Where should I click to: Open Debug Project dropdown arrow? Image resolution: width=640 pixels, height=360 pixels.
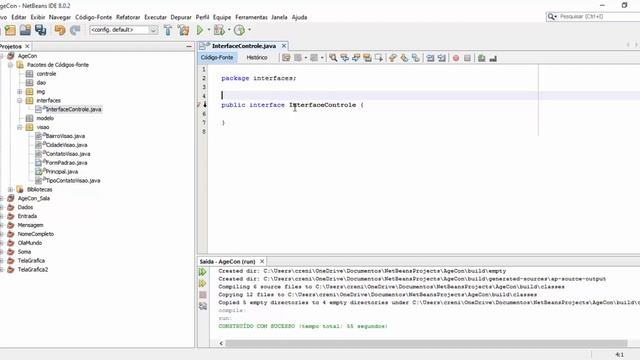(229, 30)
